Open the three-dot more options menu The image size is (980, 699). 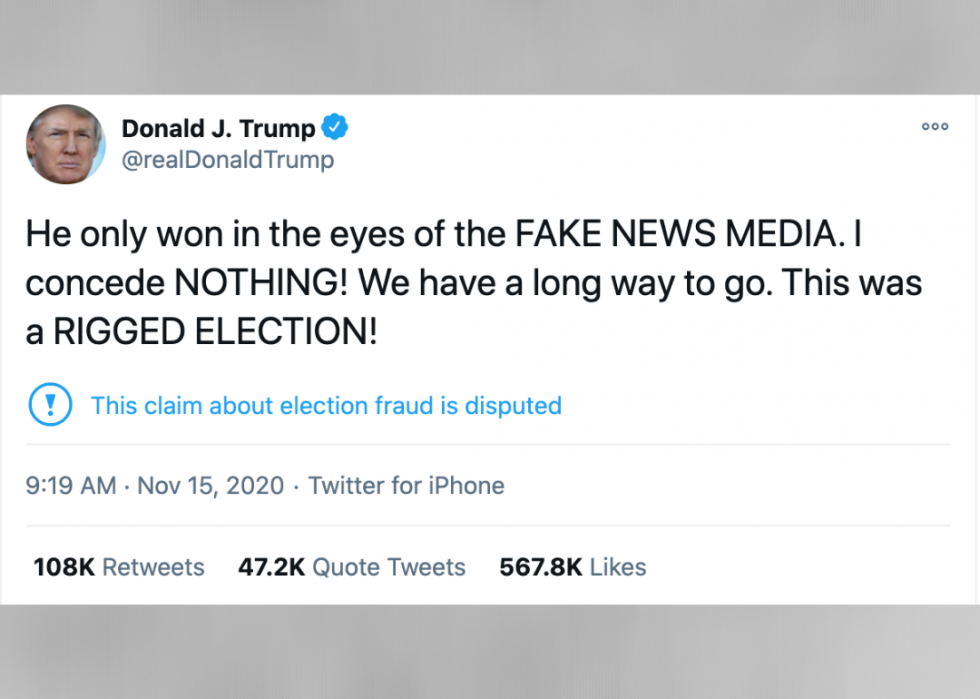pos(935,126)
